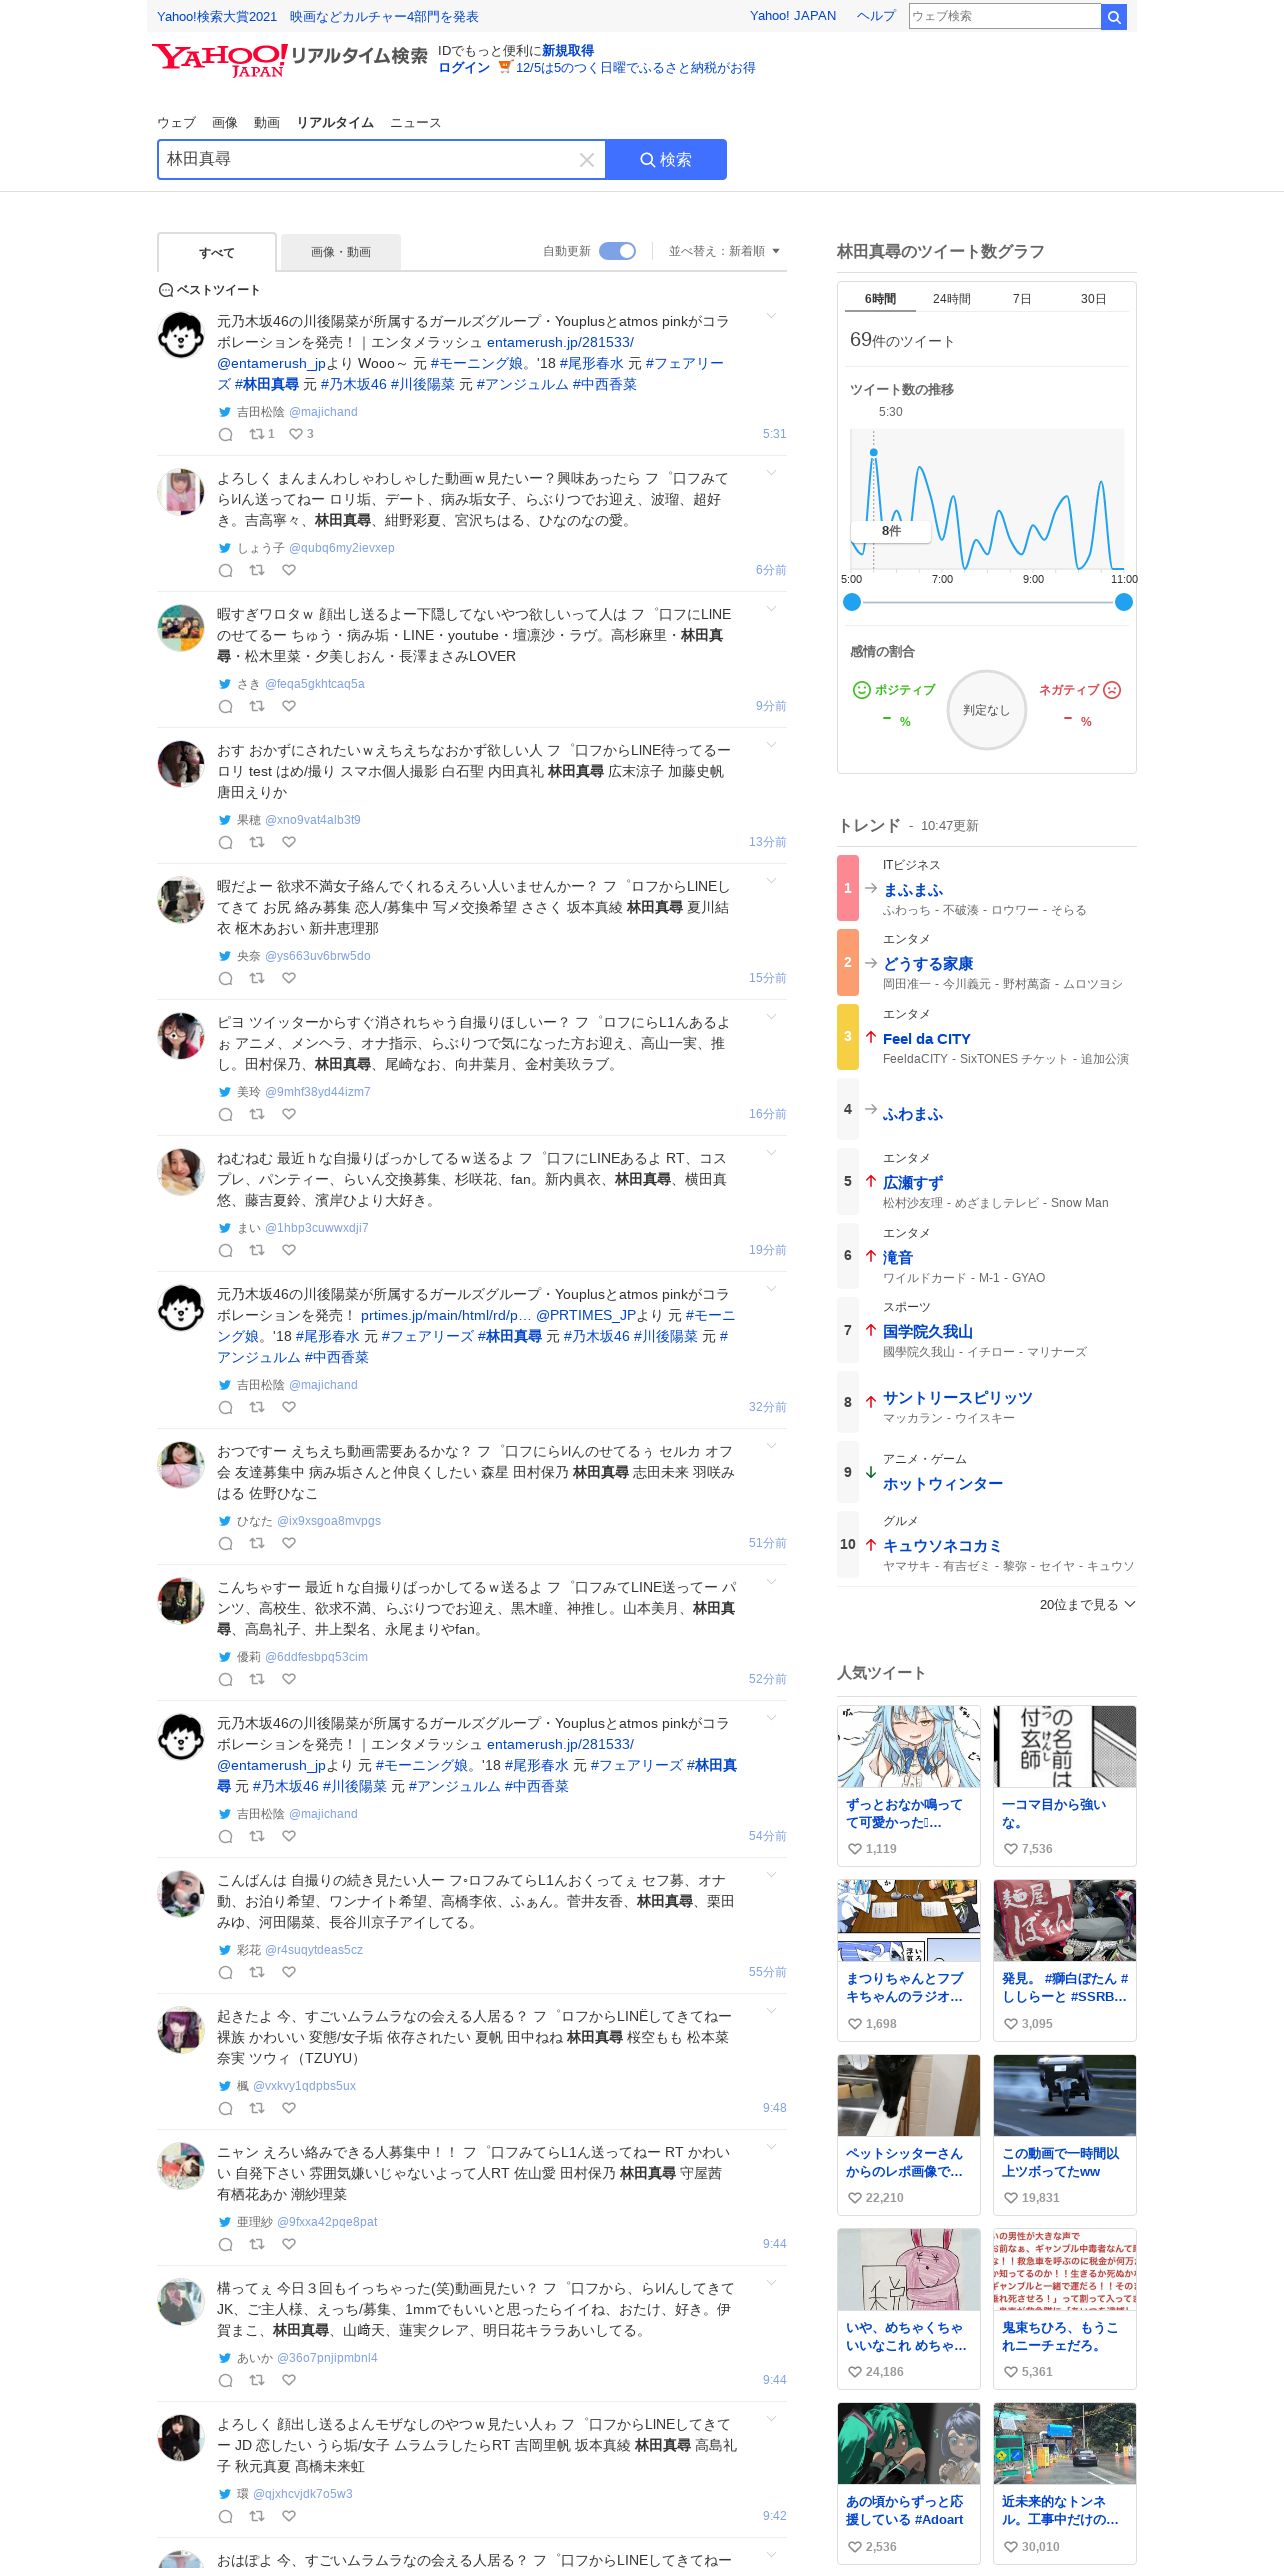Click the blue web search magnifier button

[x=1113, y=16]
